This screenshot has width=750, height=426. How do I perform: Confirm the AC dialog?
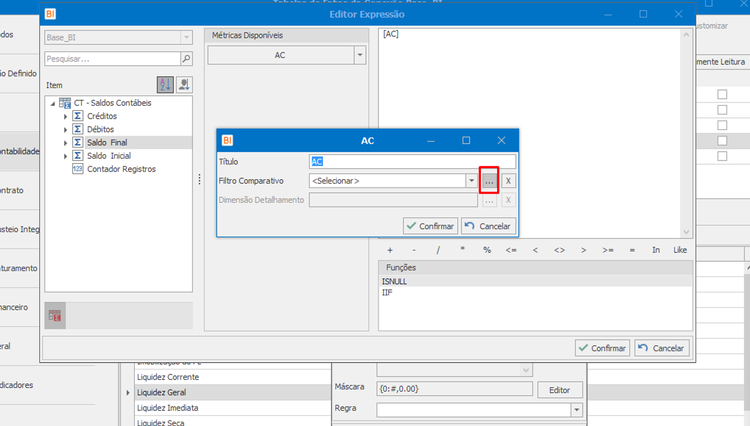(430, 226)
